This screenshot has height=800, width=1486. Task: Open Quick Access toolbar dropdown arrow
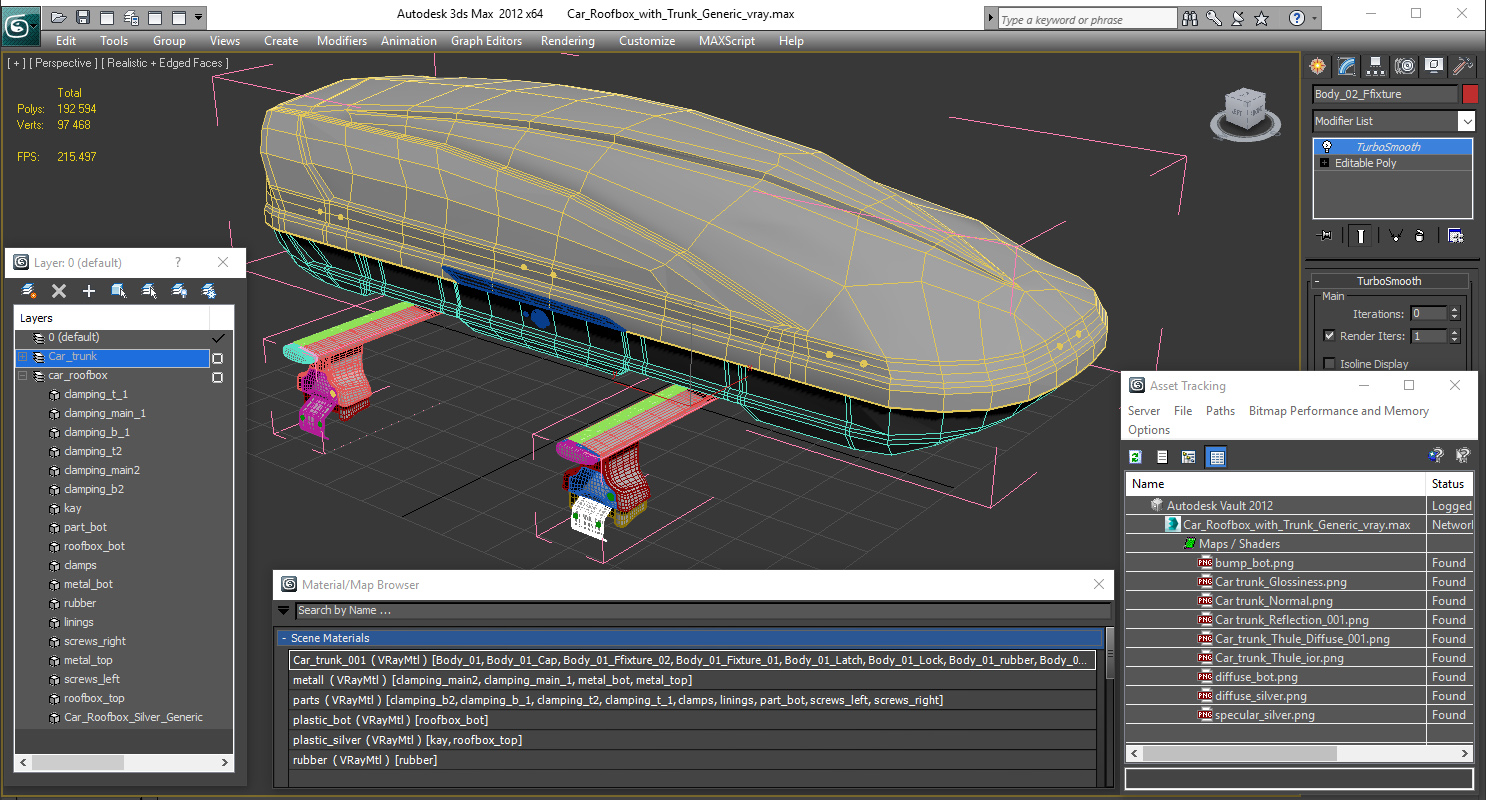(x=199, y=17)
